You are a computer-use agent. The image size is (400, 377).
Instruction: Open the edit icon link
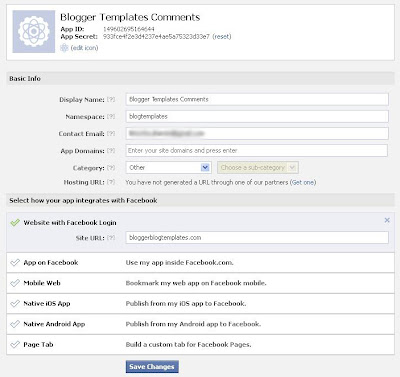(84, 48)
